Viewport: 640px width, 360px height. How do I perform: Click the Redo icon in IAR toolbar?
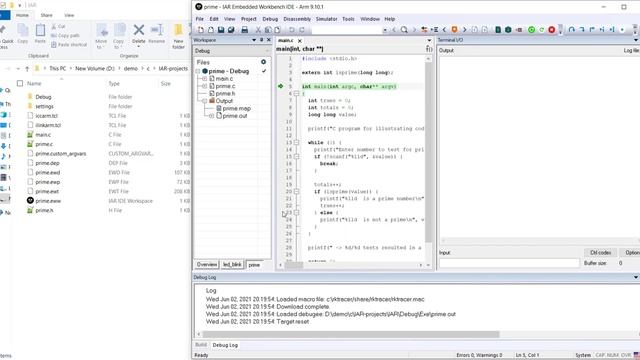pos(302,30)
